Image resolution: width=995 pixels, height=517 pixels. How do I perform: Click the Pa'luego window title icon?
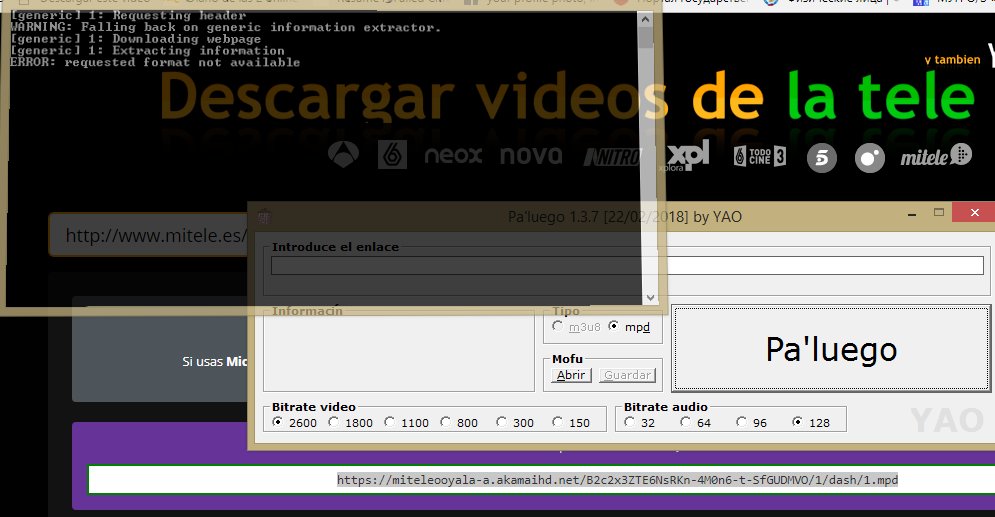tap(264, 217)
